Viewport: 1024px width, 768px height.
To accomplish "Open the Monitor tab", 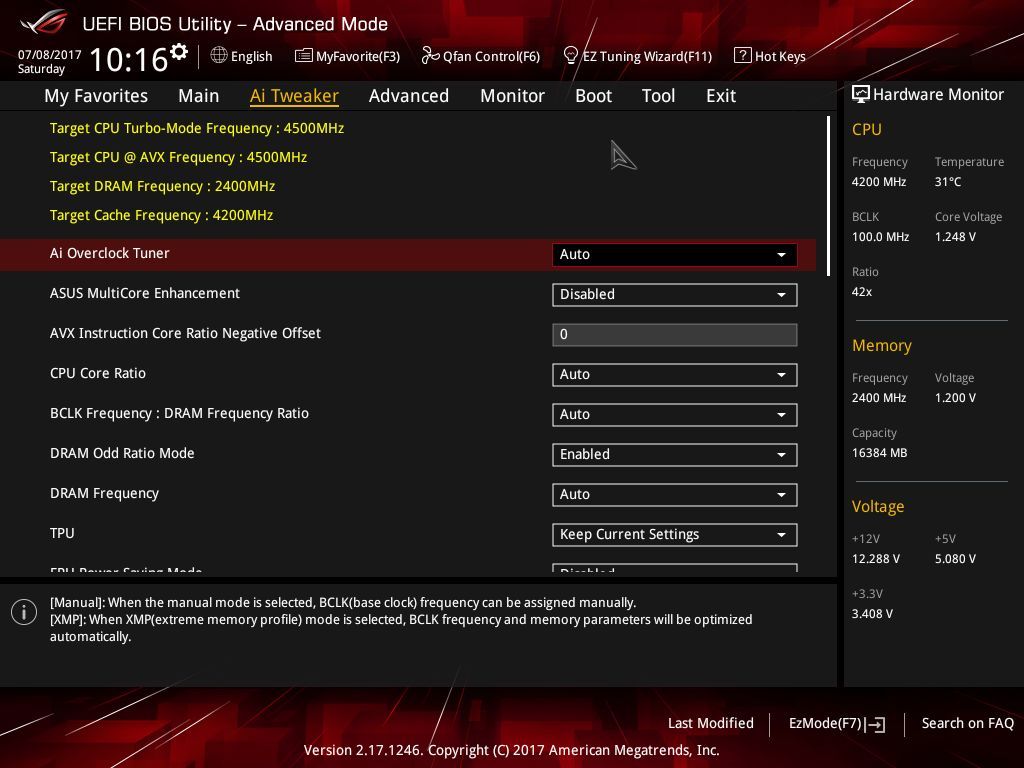I will [513, 95].
